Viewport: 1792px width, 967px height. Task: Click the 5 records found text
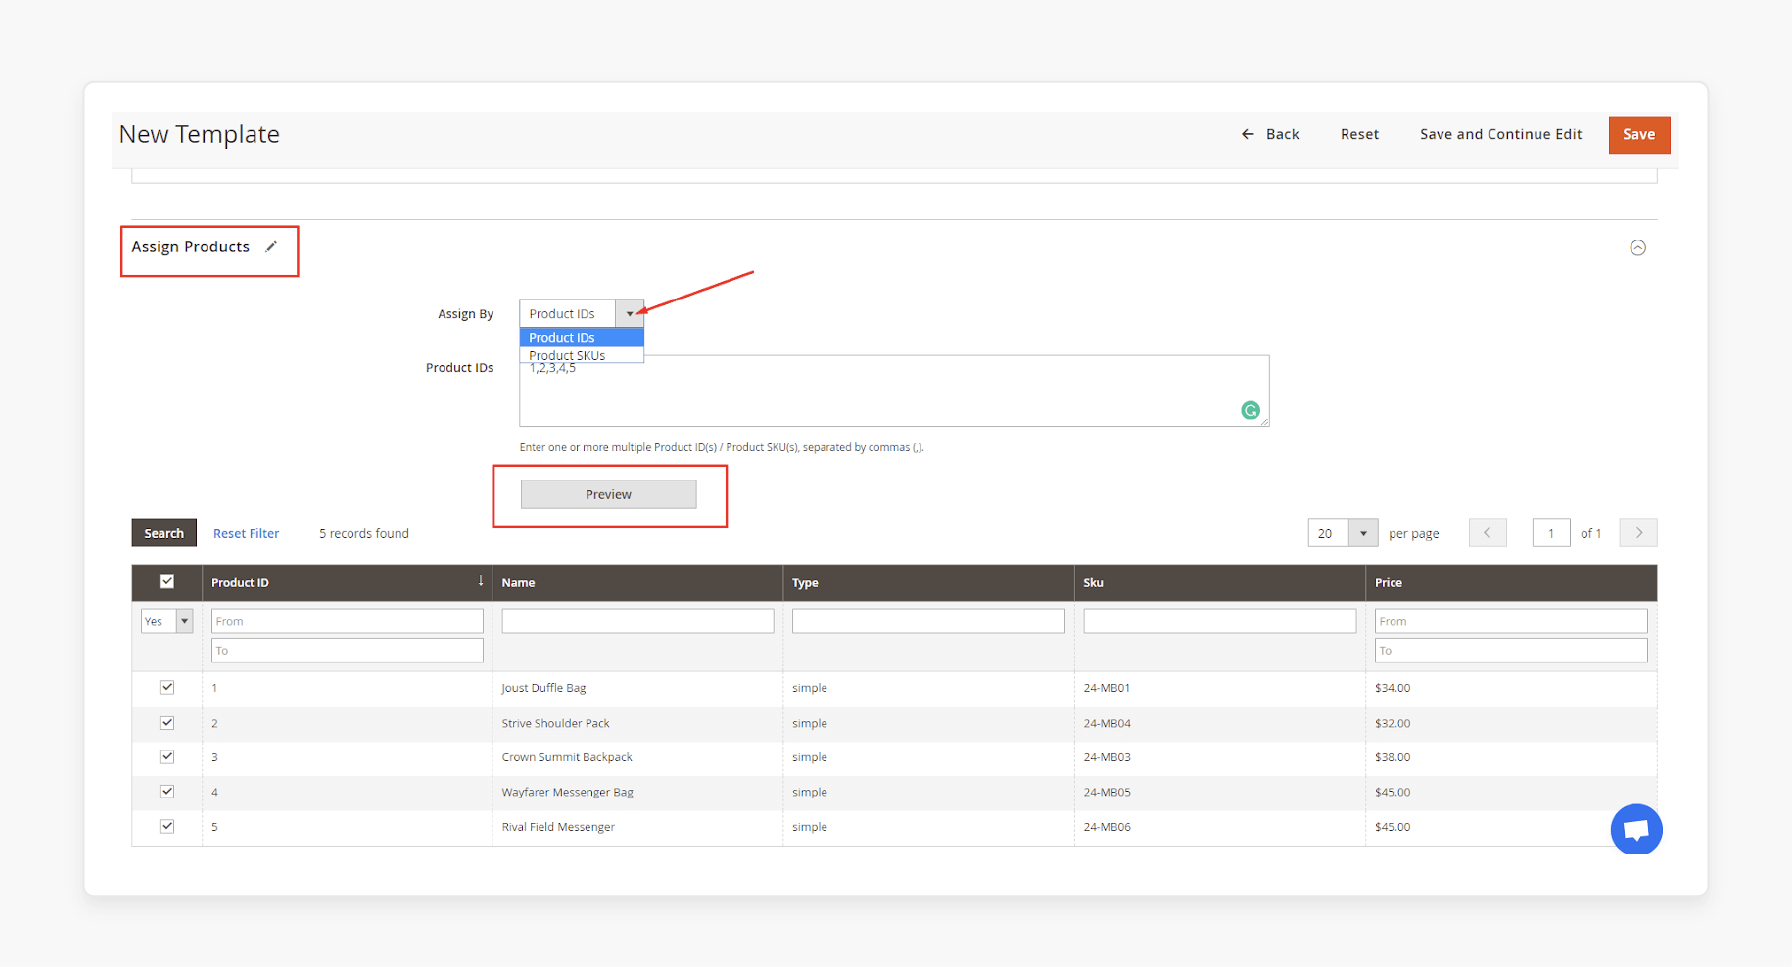click(364, 533)
